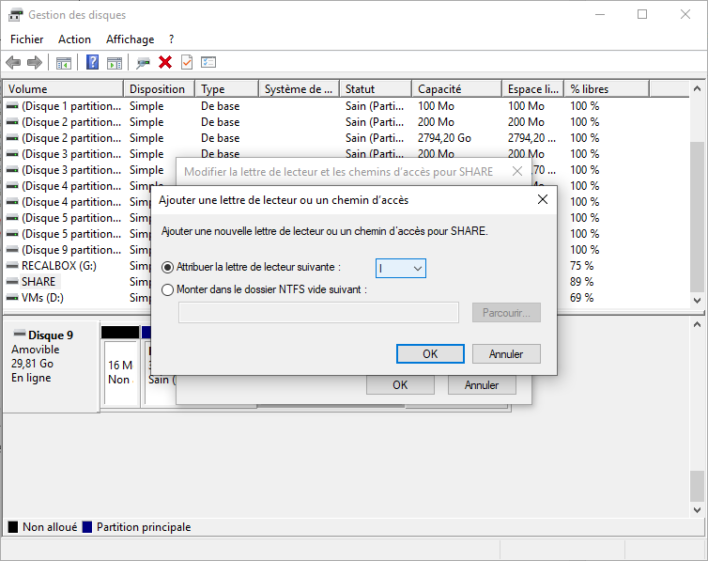Click the show/hide console tree icon

coord(64,63)
